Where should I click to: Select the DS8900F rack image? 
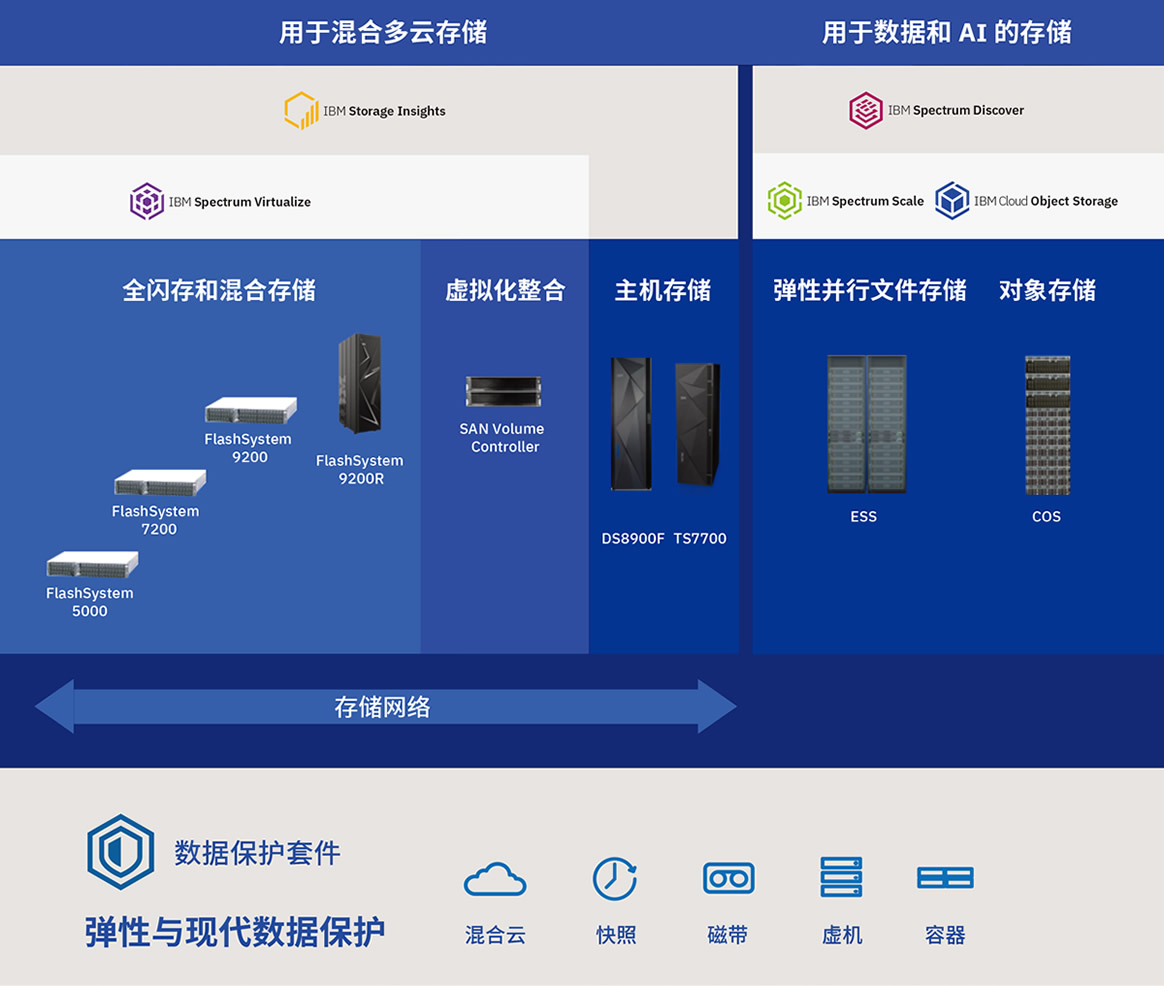[631, 424]
